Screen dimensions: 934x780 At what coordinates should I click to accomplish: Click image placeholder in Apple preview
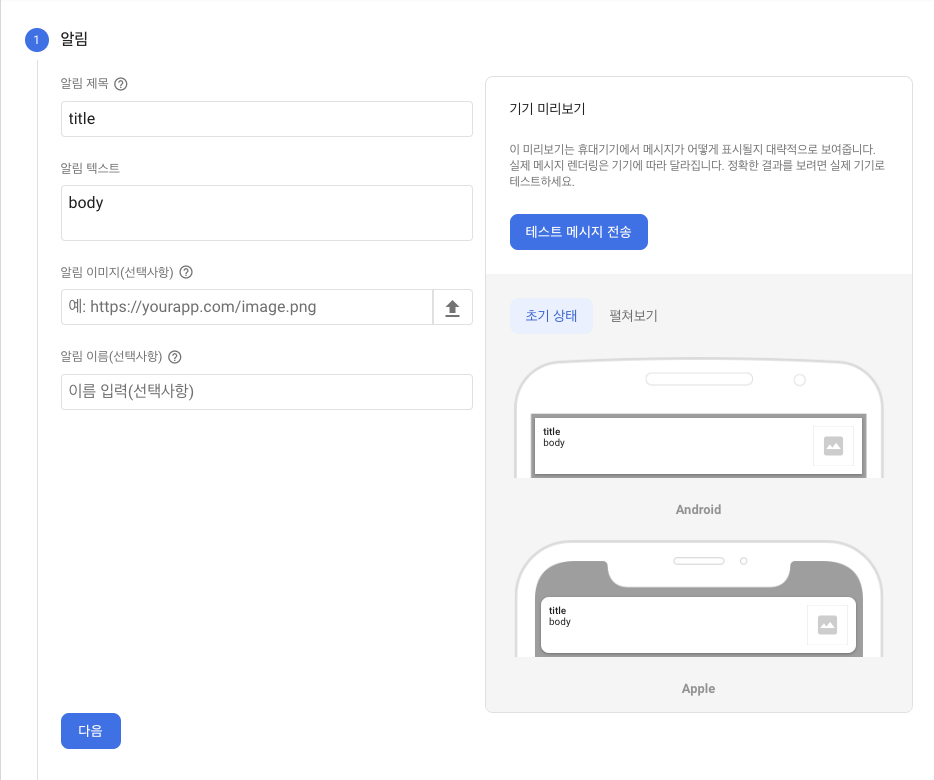coord(827,625)
